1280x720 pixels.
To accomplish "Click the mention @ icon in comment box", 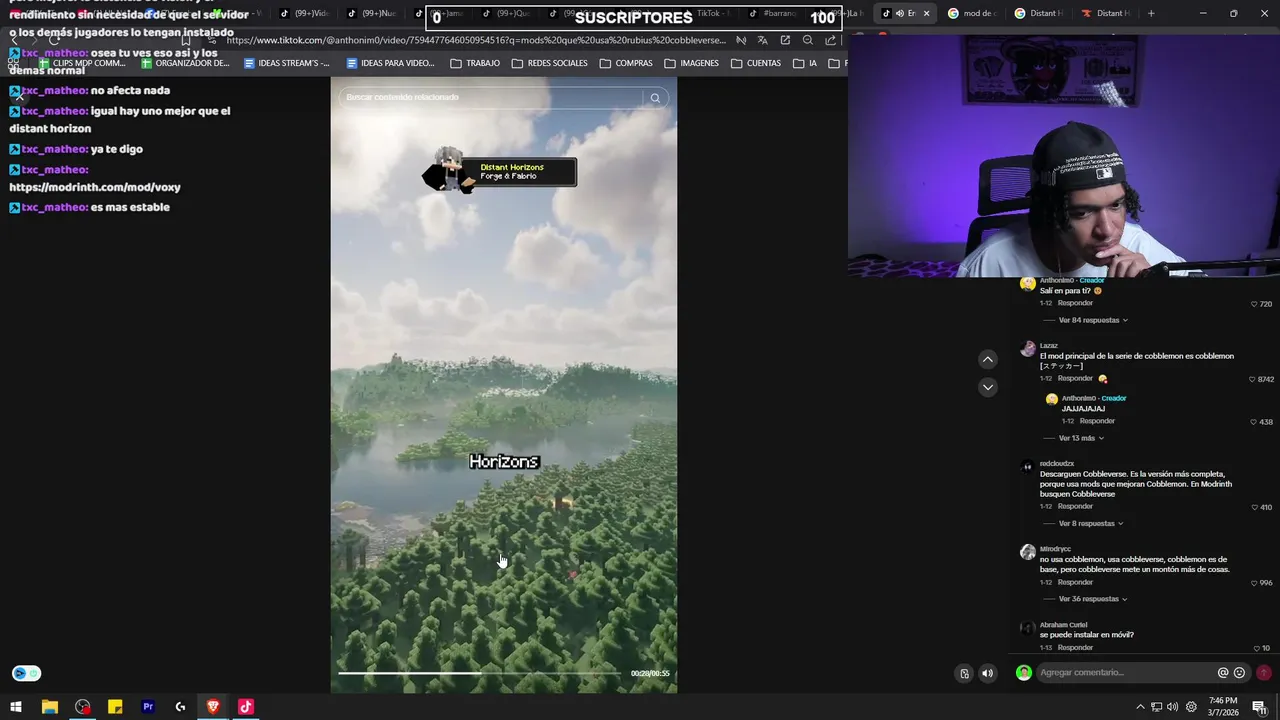I will tap(1222, 673).
